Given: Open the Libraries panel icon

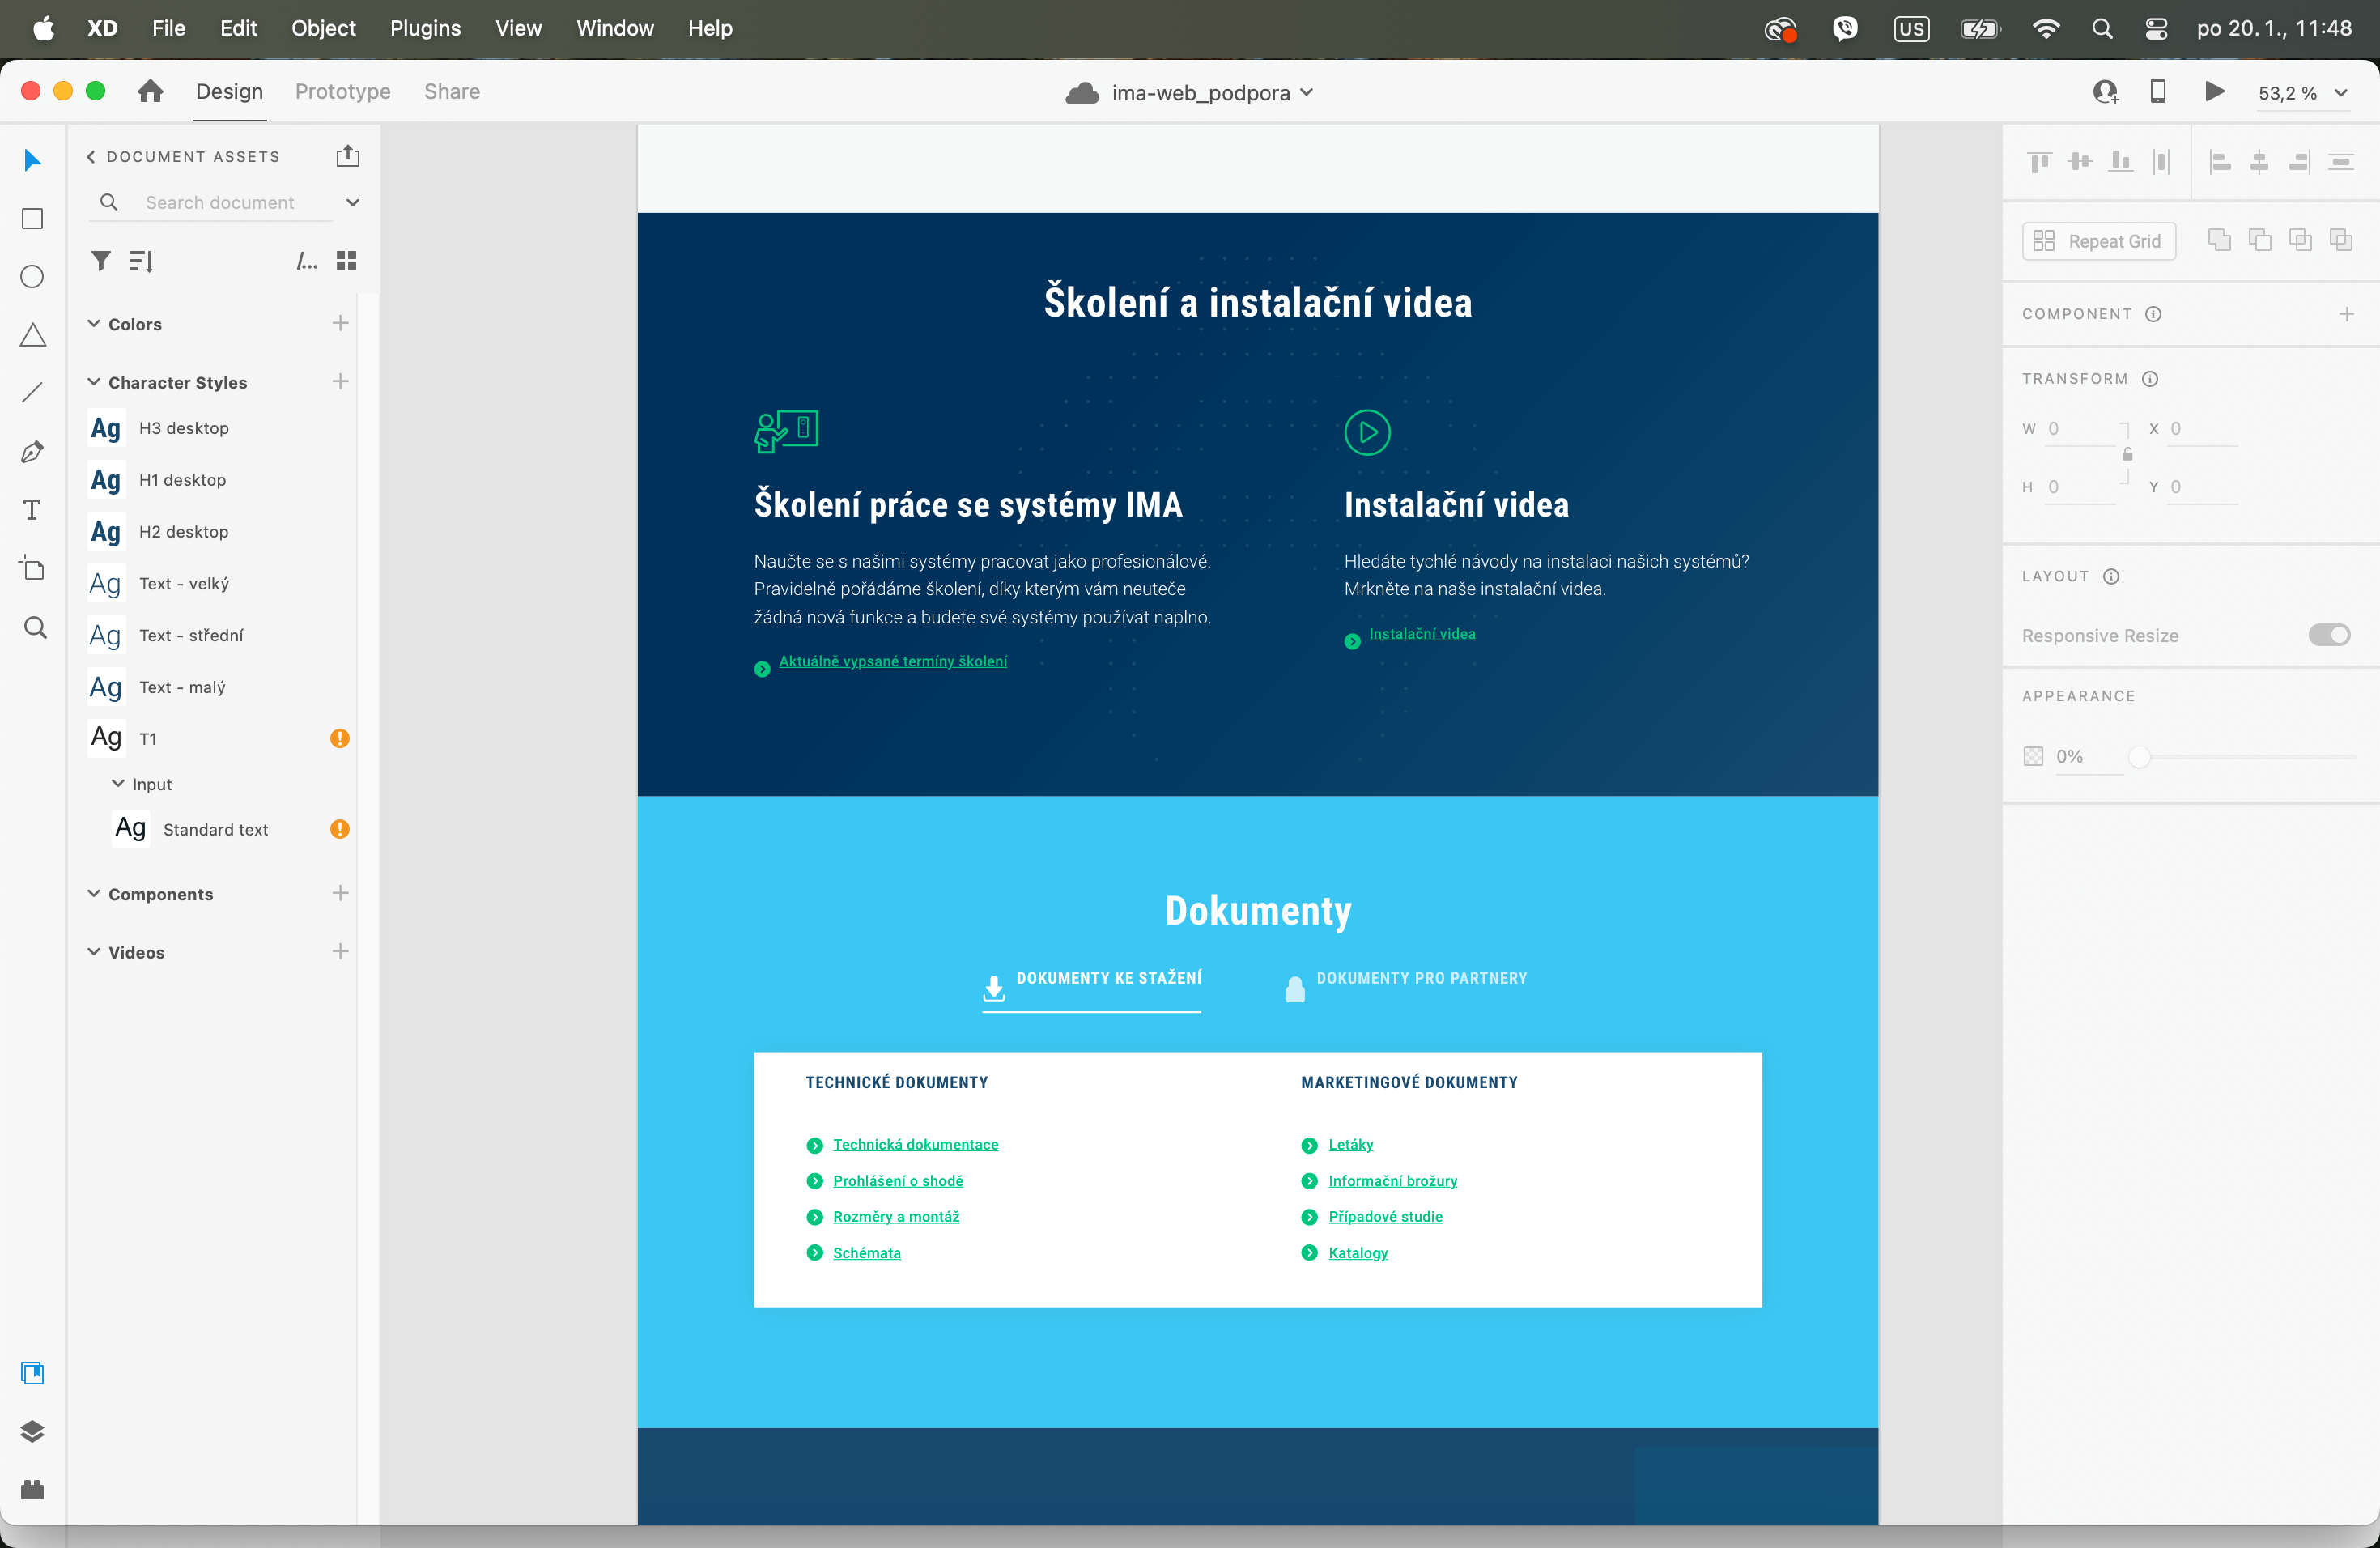Looking at the screenshot, I should [x=32, y=1373].
